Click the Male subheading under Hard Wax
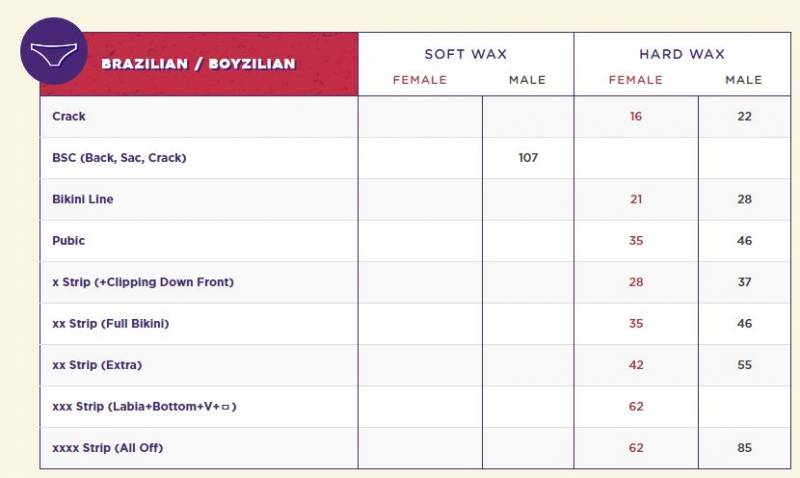 [744, 80]
